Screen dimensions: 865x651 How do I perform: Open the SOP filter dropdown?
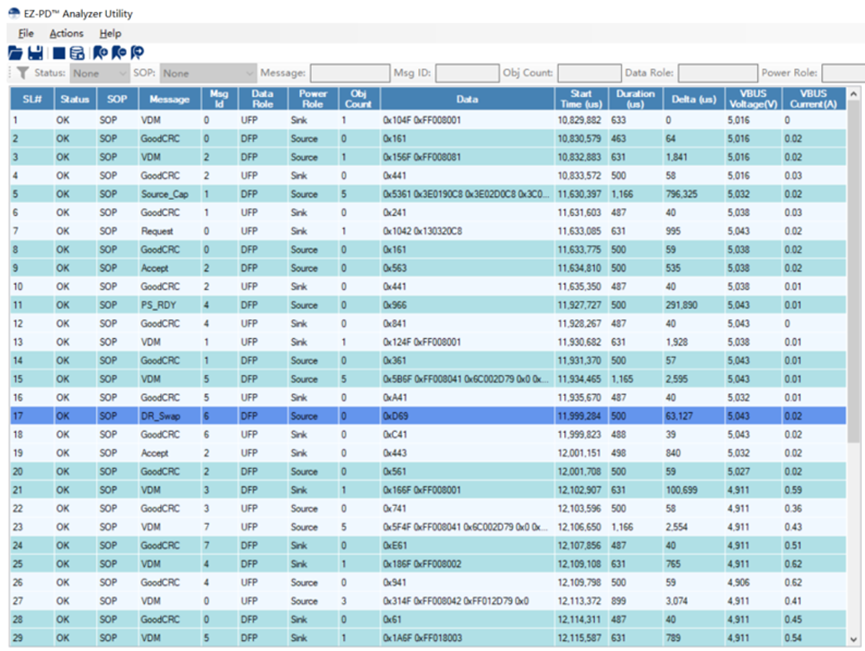tap(209, 73)
